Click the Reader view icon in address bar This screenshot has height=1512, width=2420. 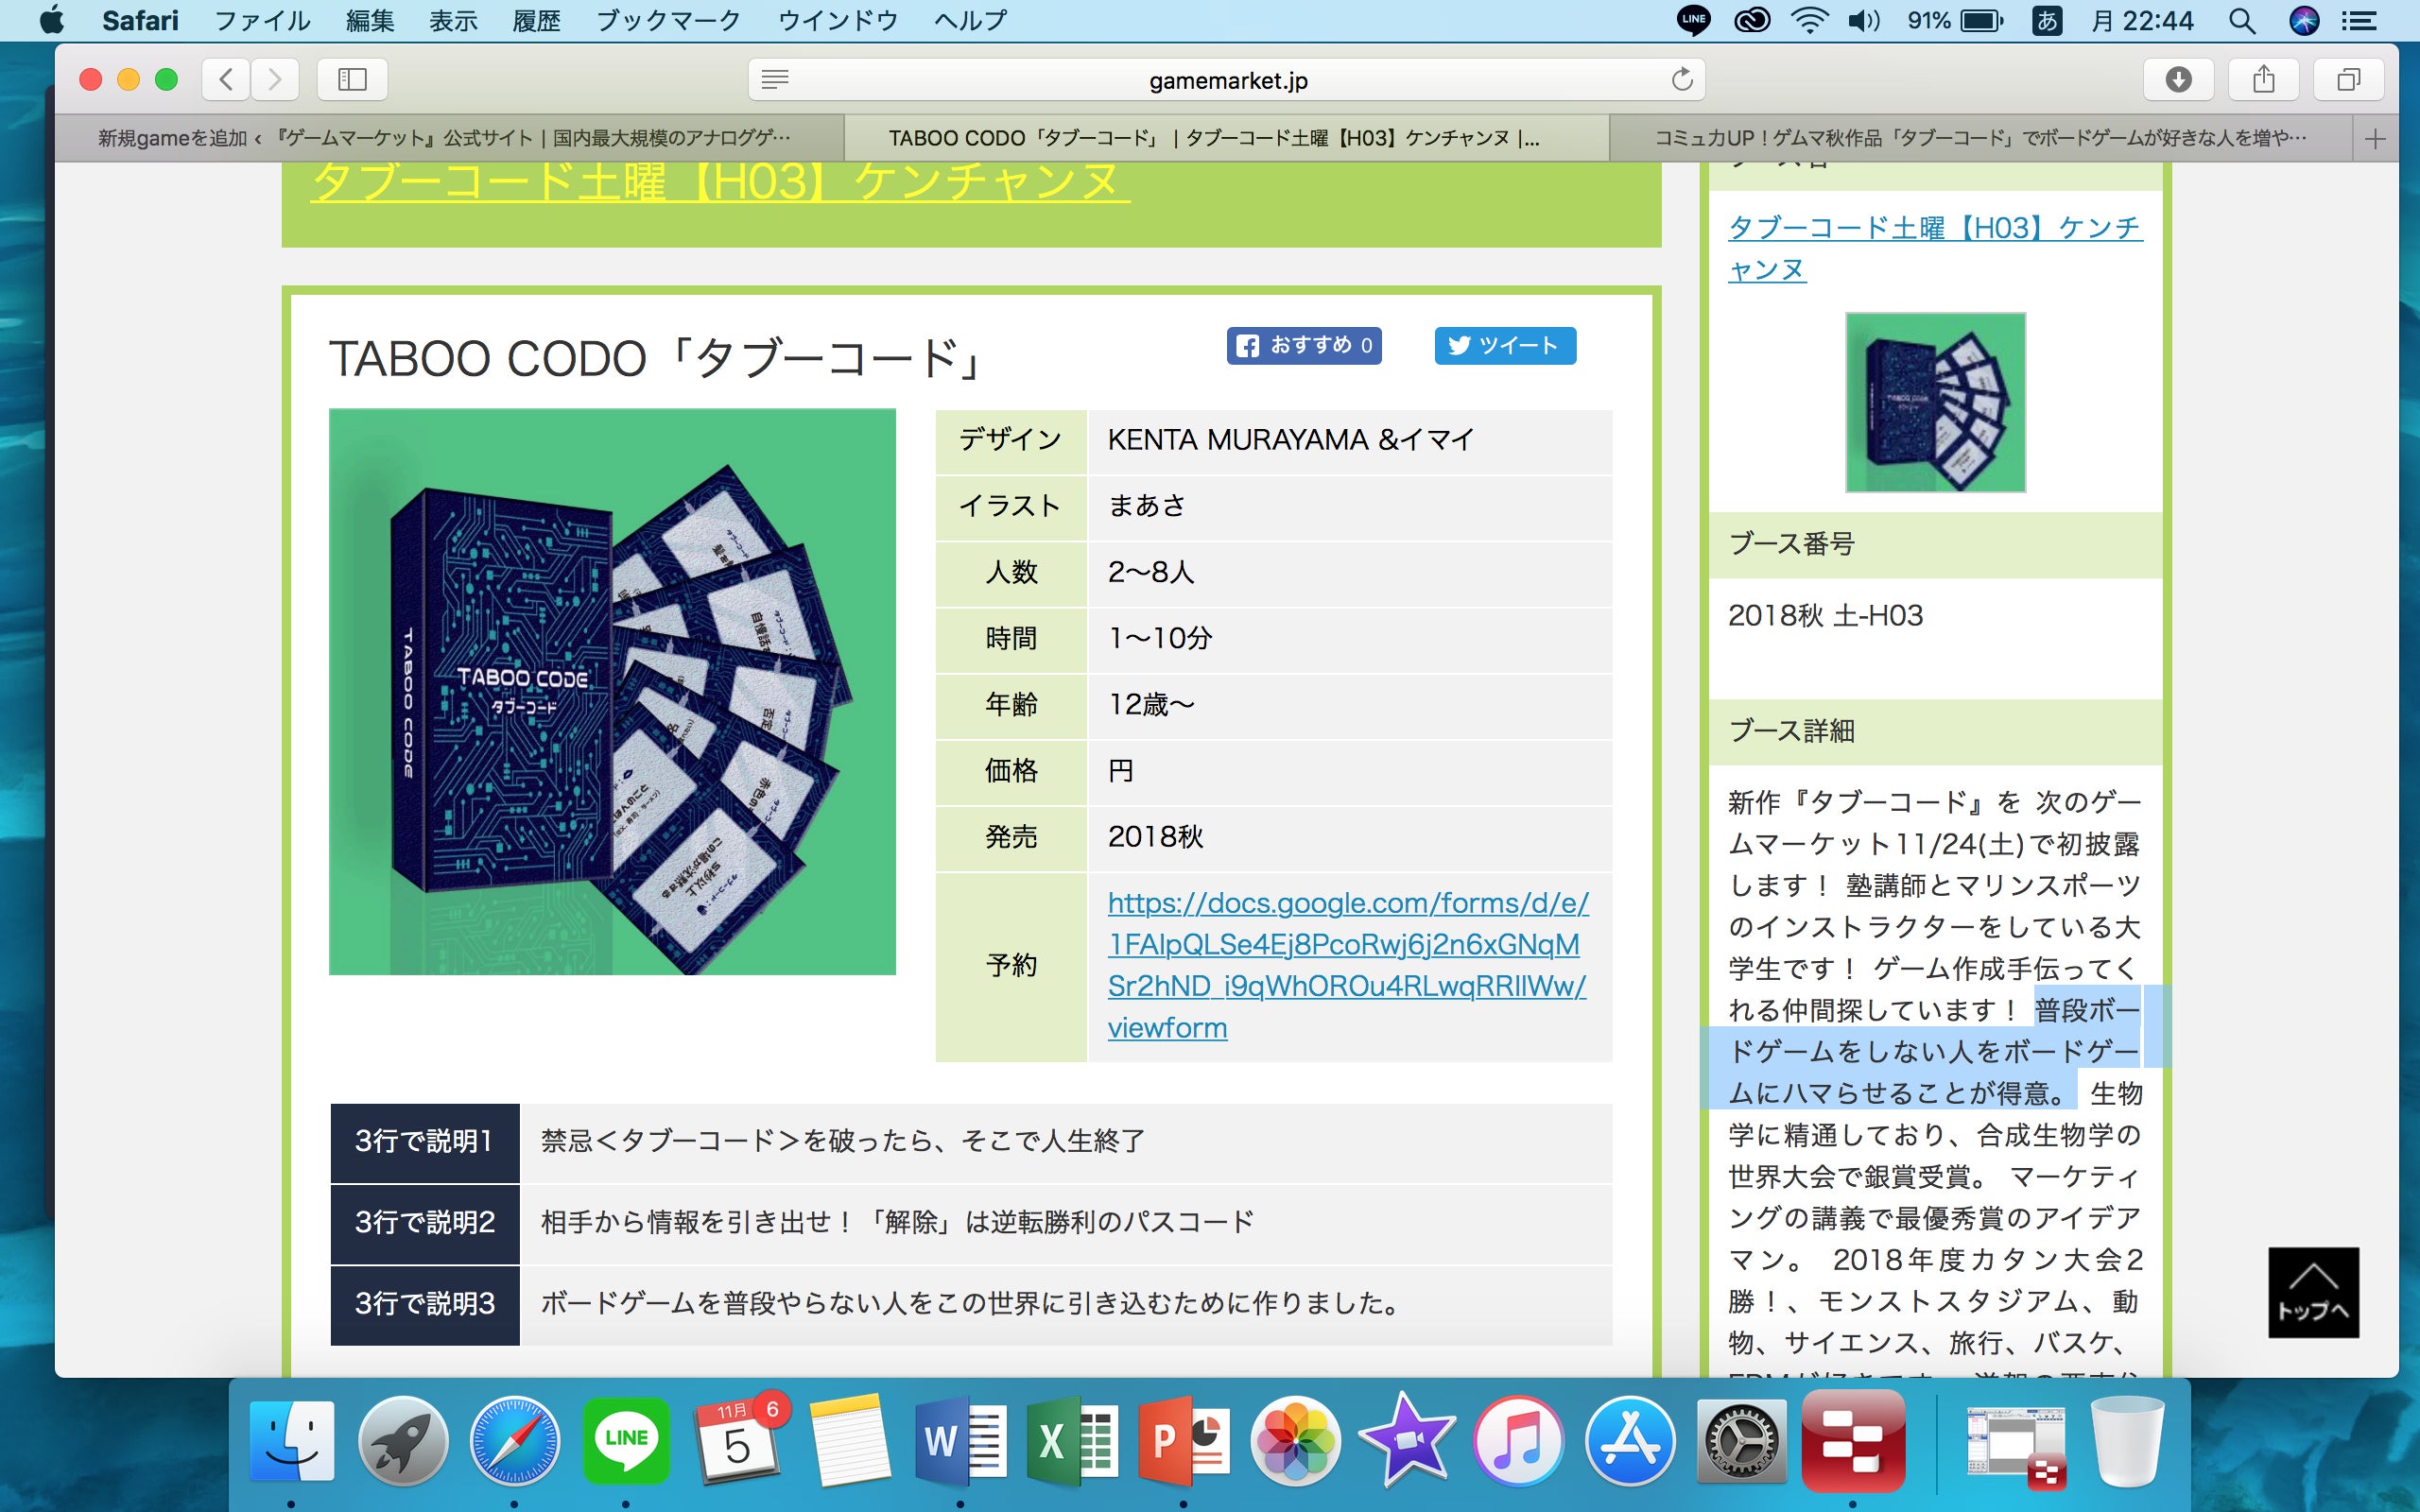point(775,79)
